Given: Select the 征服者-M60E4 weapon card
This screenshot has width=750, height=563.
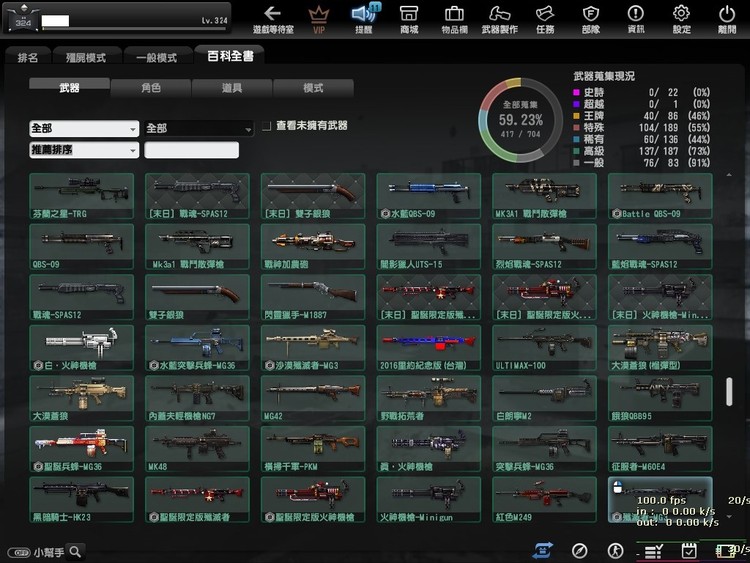Looking at the screenshot, I should tap(660, 449).
